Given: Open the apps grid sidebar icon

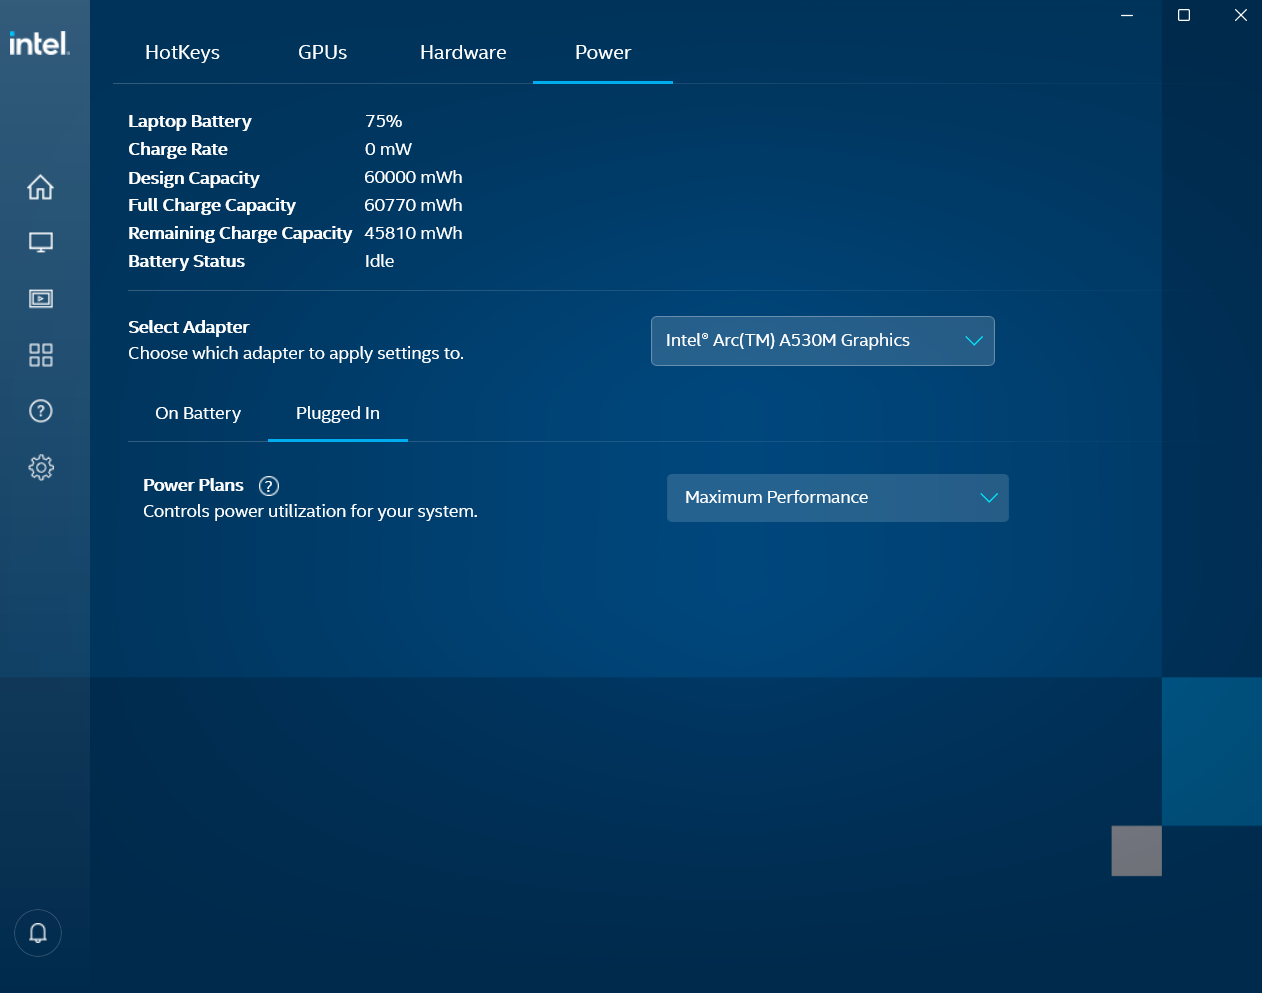Looking at the screenshot, I should pos(40,355).
